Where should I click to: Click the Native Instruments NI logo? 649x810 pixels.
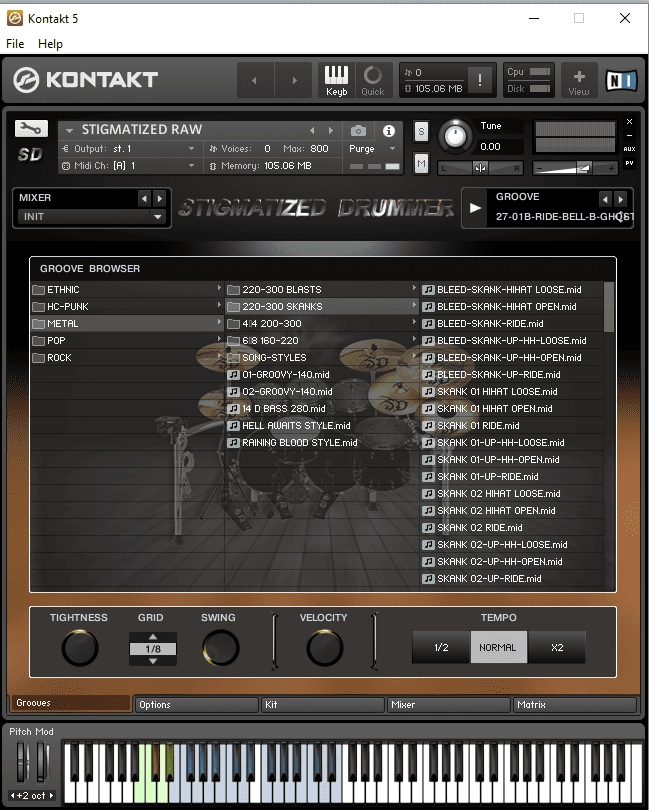[621, 80]
